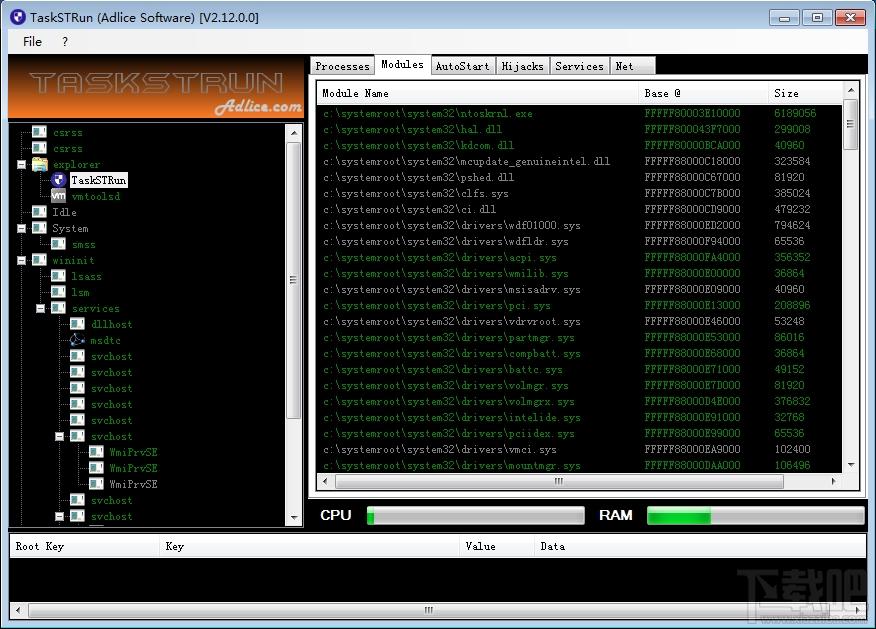Click the registry panel scroll-left arrow
The image size is (876, 629).
18,610
